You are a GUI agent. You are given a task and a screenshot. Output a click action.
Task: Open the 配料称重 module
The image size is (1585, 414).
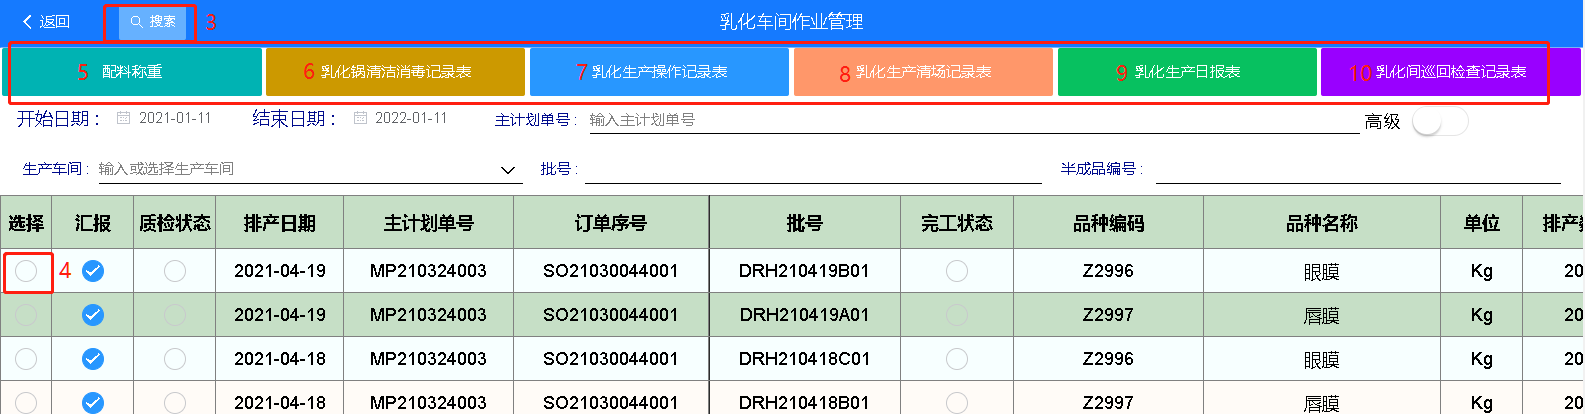[133, 72]
